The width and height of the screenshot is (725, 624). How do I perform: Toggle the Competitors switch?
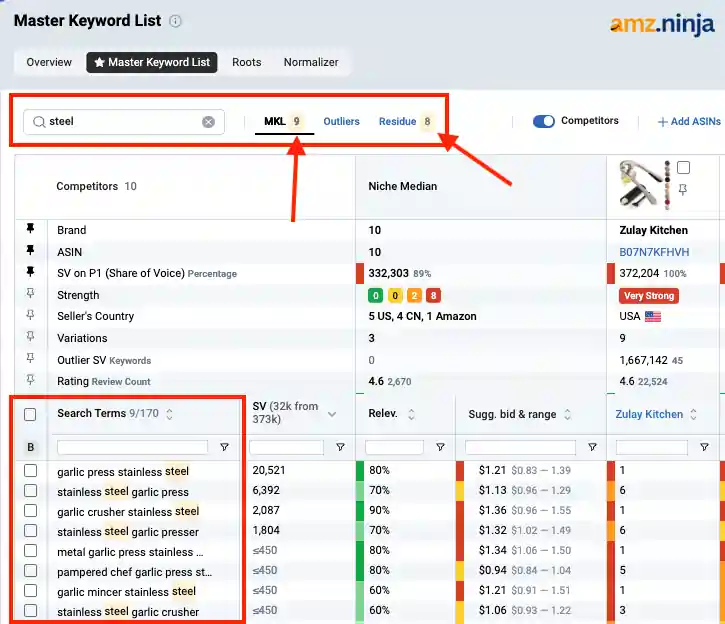point(543,122)
